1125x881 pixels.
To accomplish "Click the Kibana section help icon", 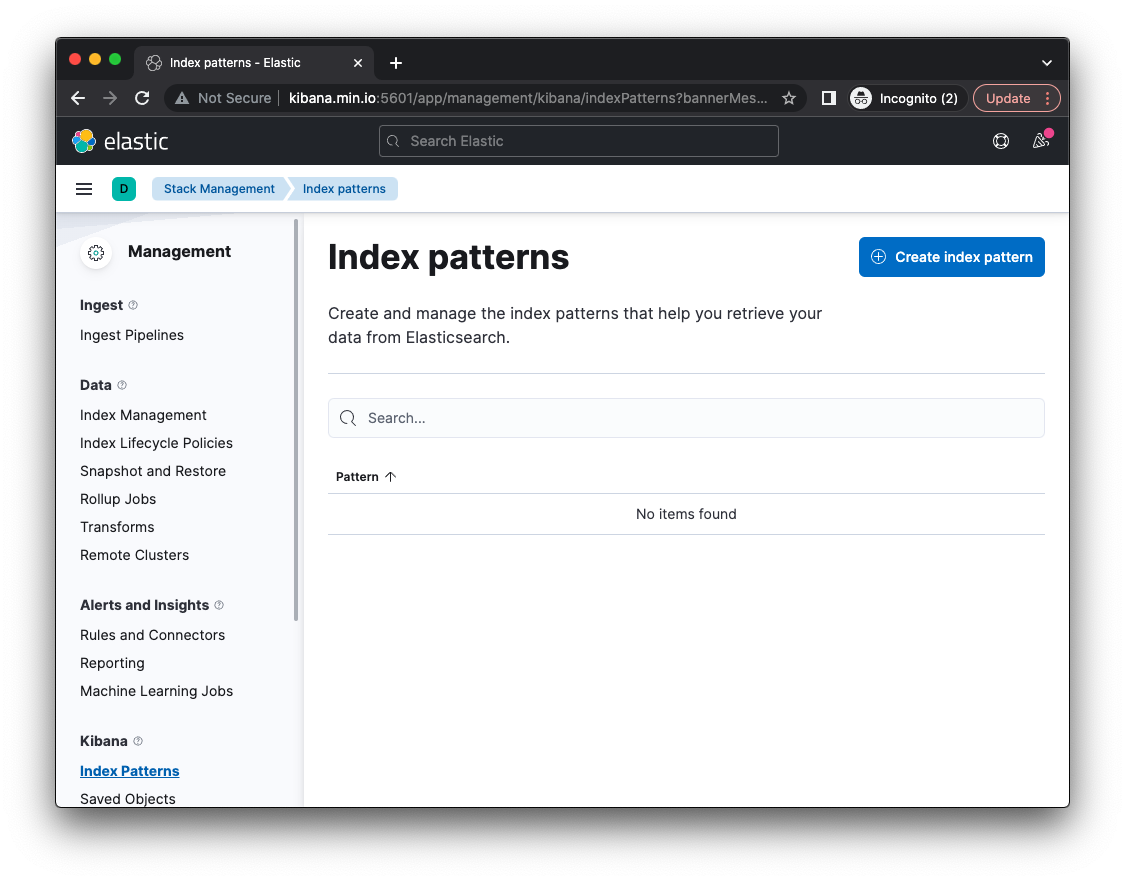I will click(x=138, y=741).
